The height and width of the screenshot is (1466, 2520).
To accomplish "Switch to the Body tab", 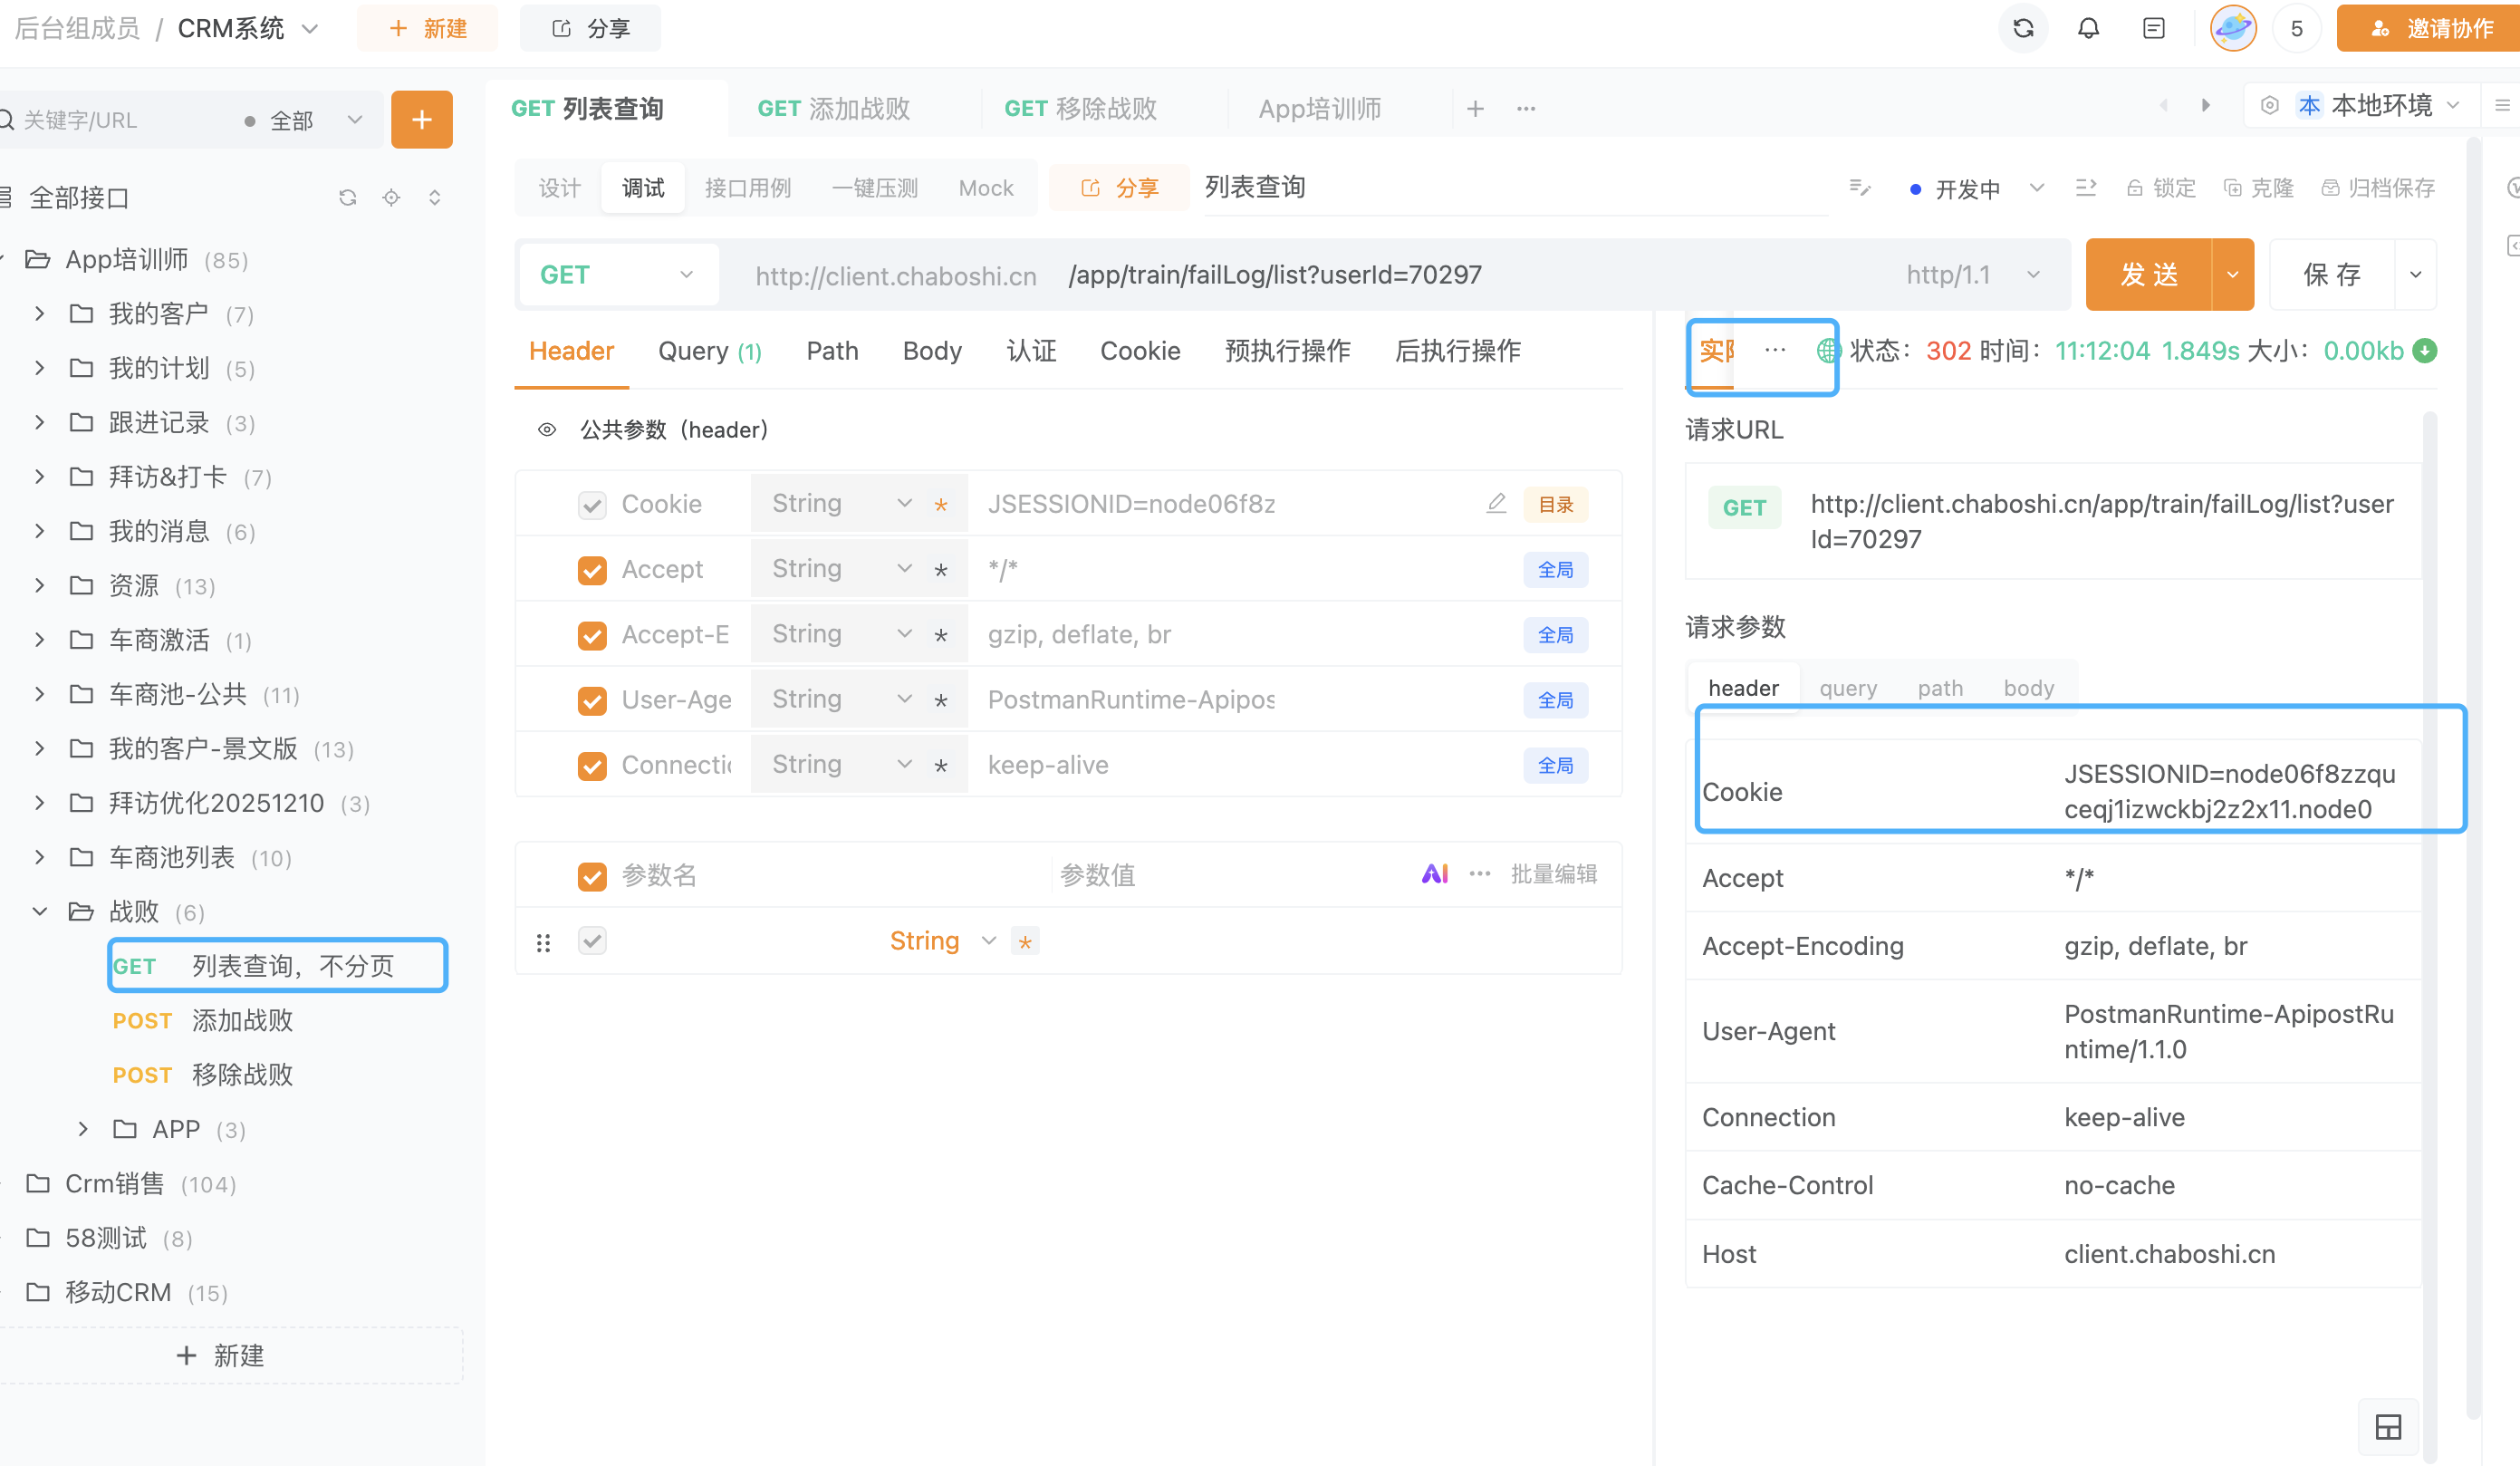I will pyautogui.click(x=931, y=351).
